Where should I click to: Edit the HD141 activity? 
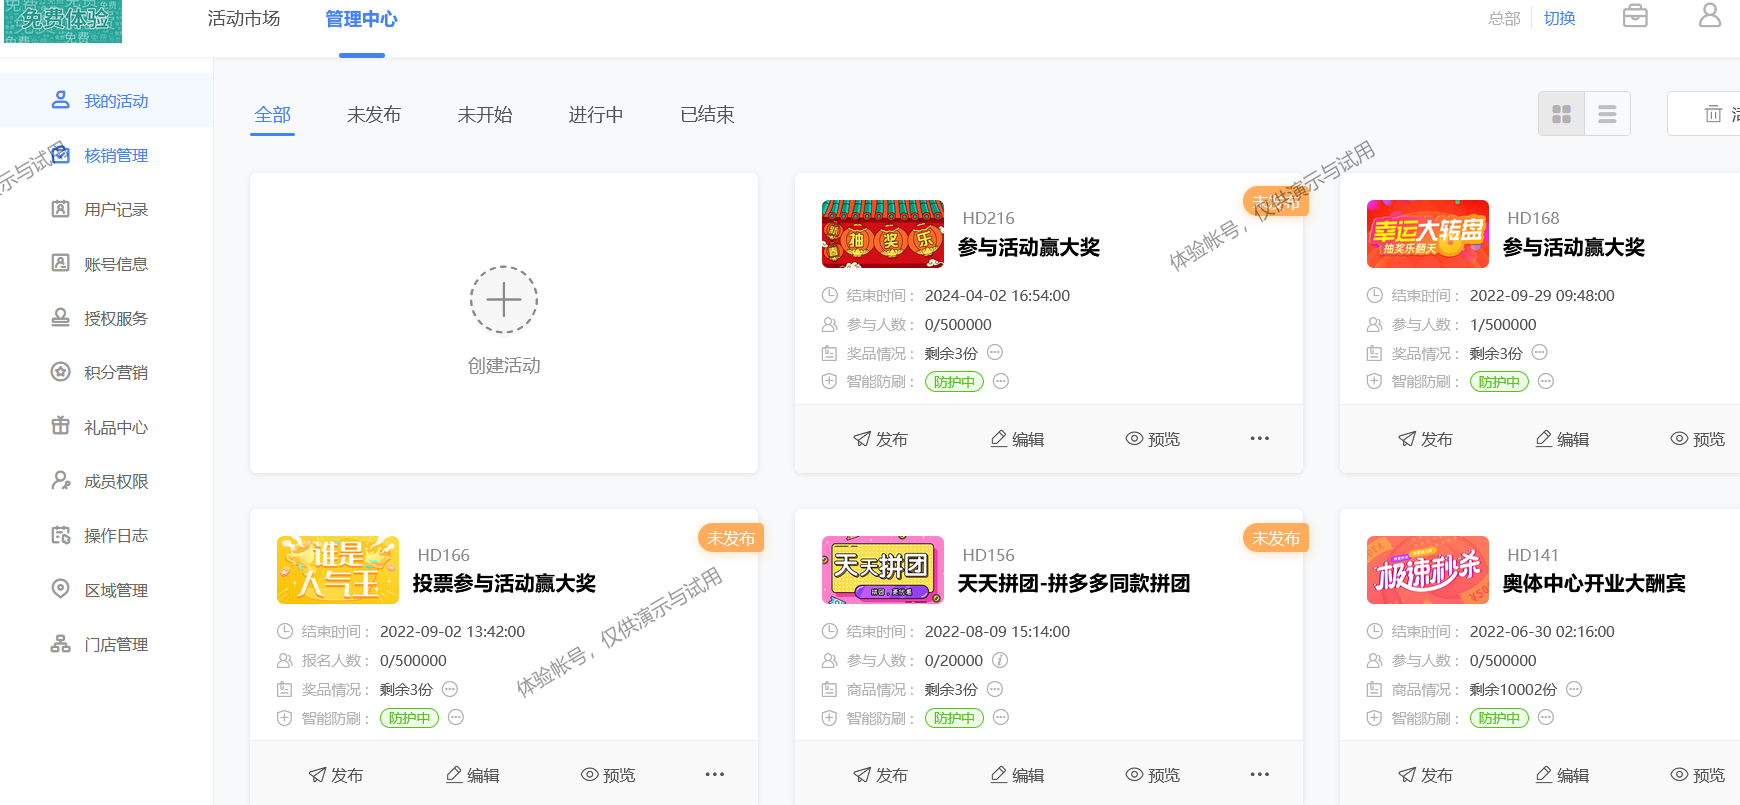click(1562, 775)
